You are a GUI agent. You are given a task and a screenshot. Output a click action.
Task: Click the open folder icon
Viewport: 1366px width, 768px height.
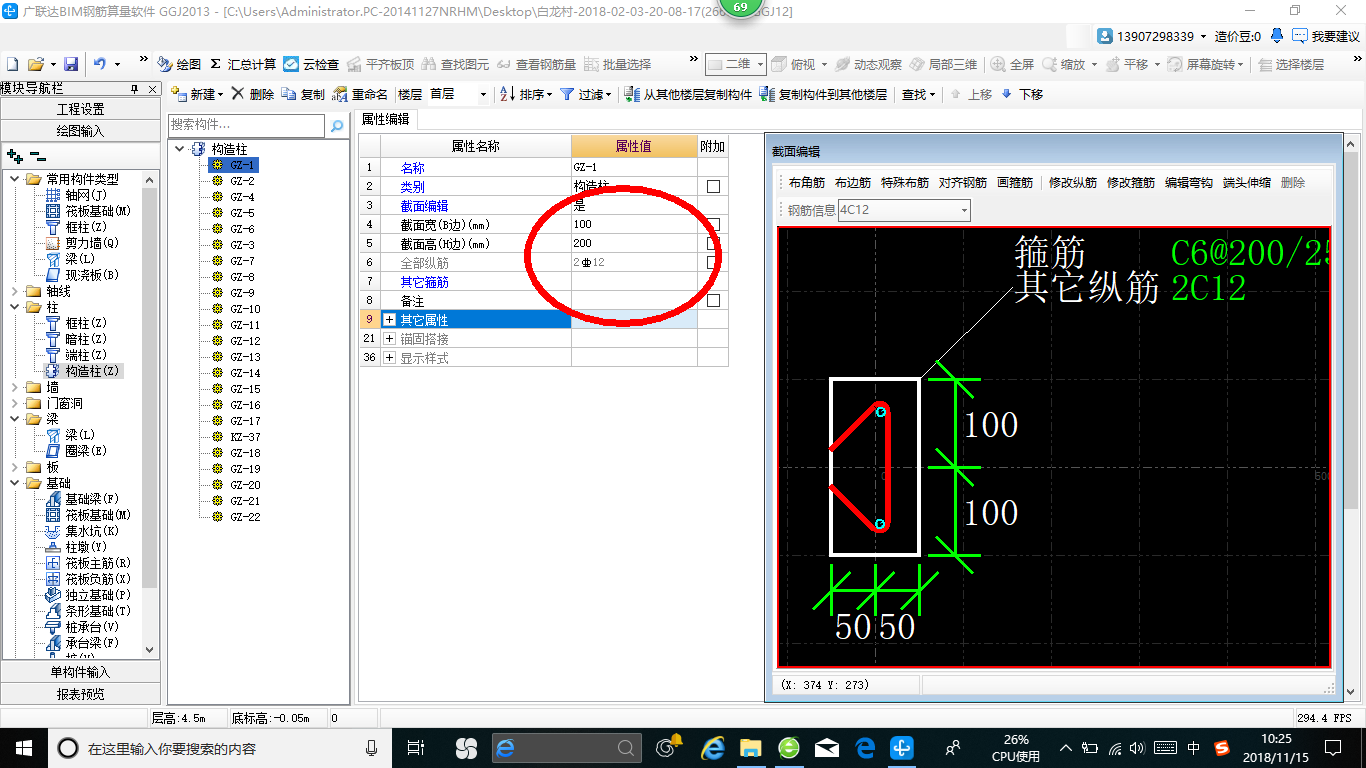tap(35, 64)
